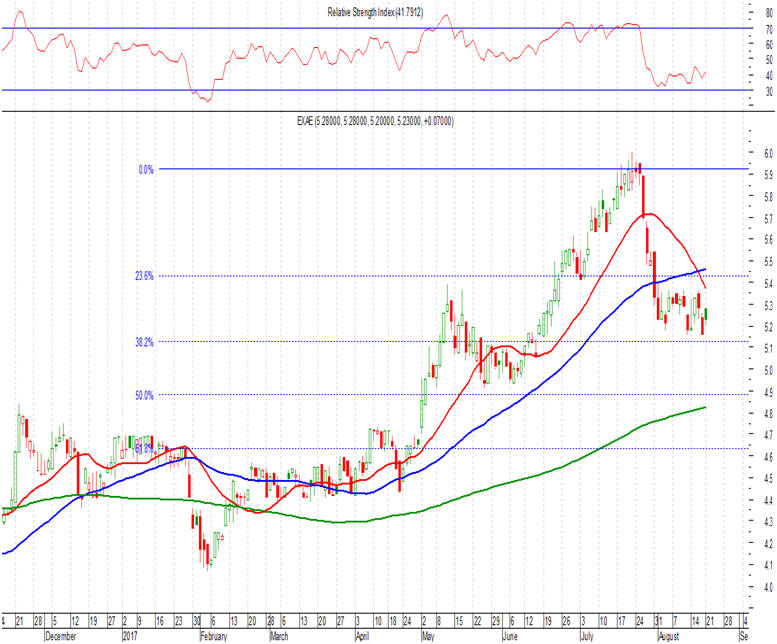
Task: Select the solid 0.0% Fibonacci retracement line
Action: pos(453,169)
